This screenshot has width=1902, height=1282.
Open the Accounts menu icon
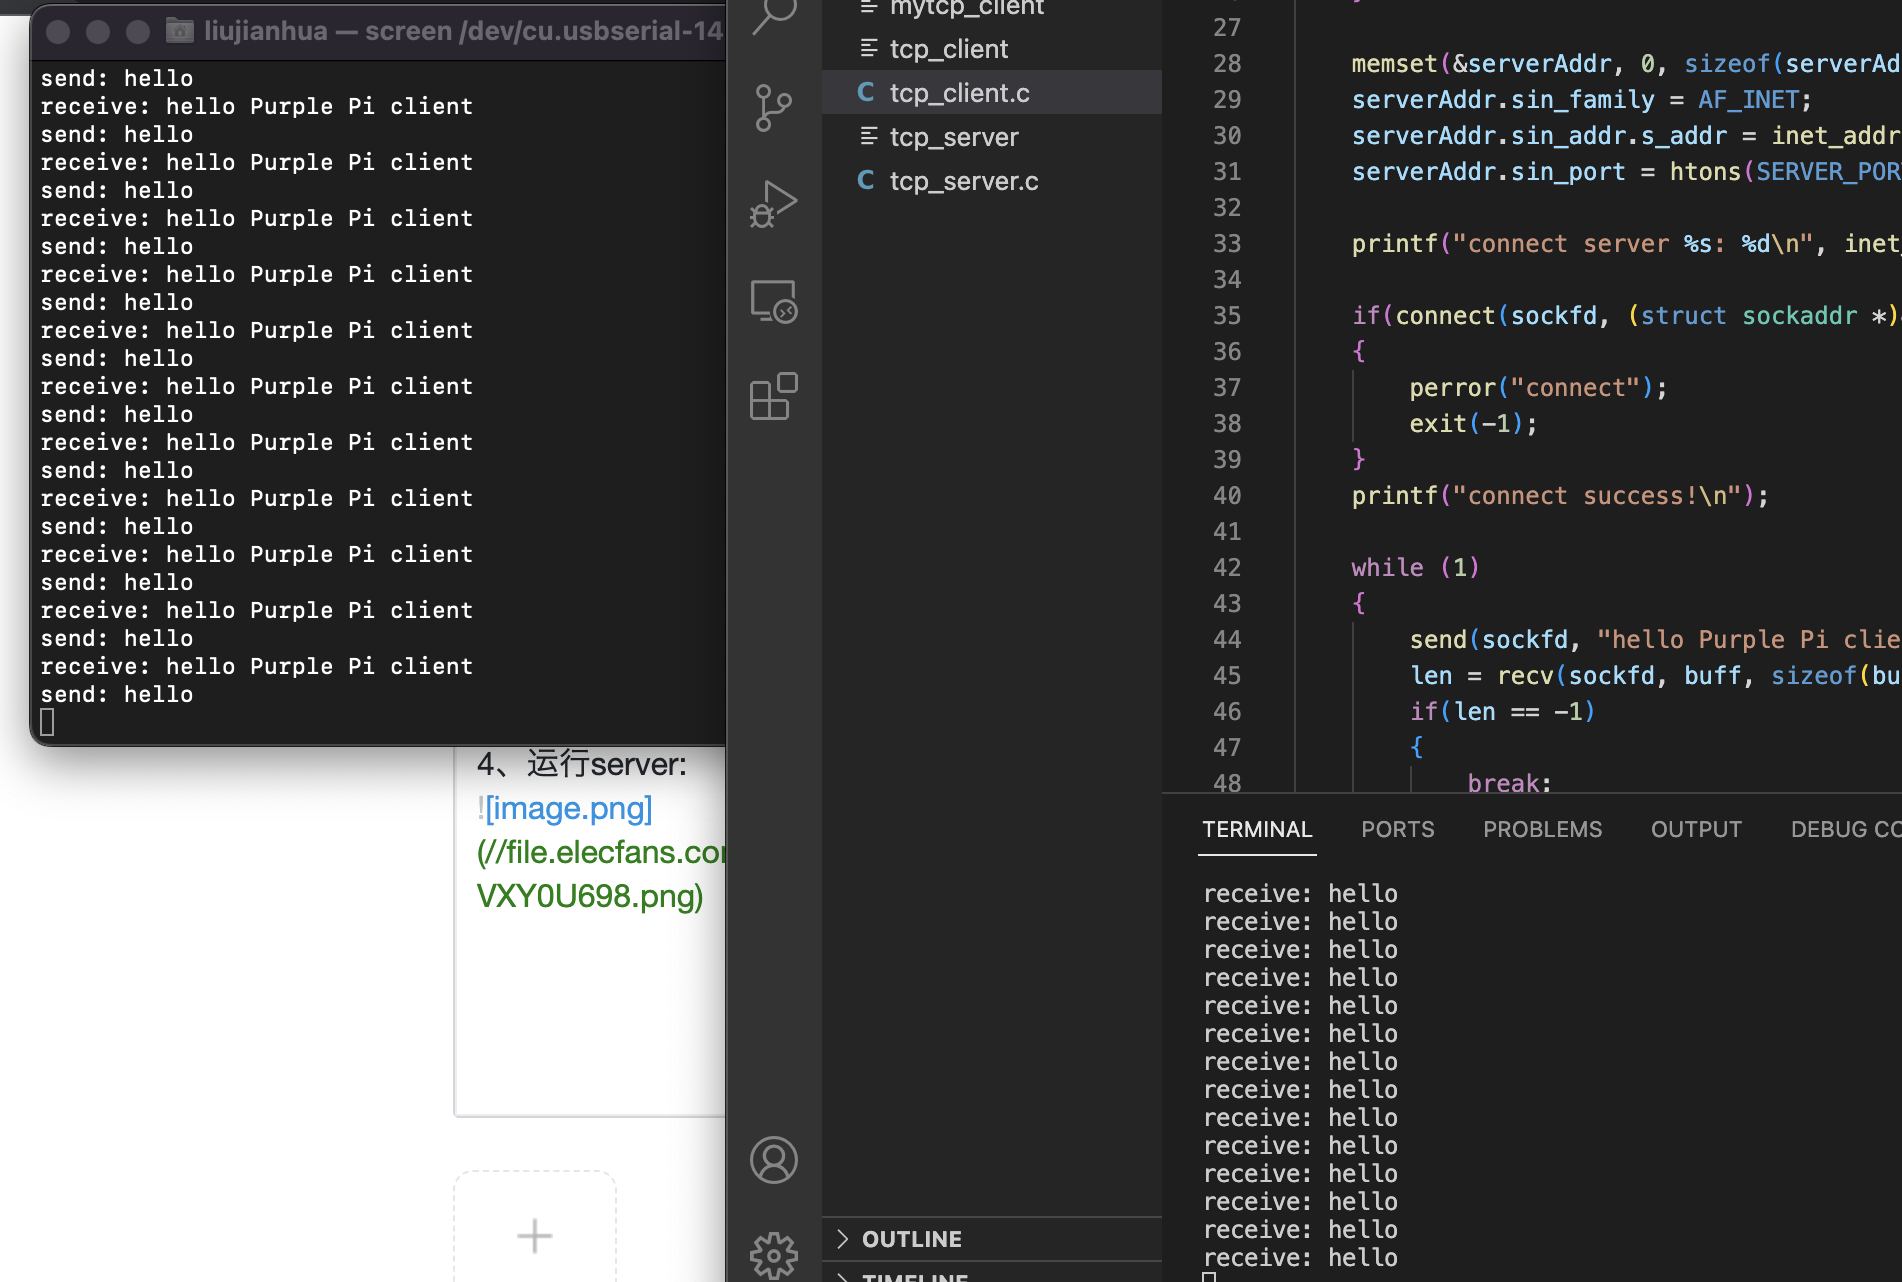point(774,1160)
